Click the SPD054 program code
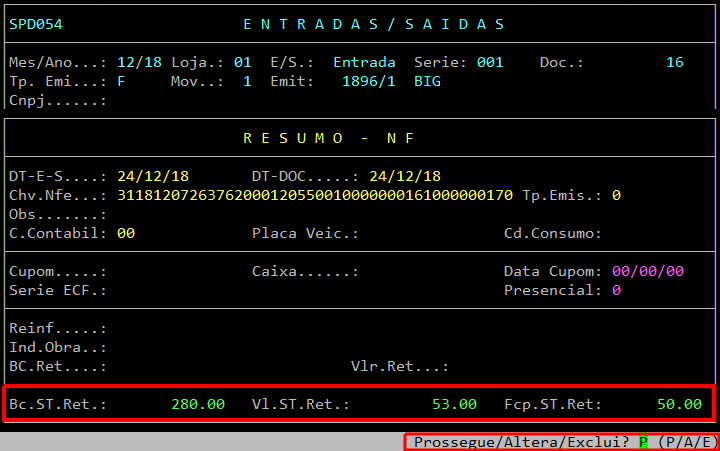The image size is (720, 451). 35,24
